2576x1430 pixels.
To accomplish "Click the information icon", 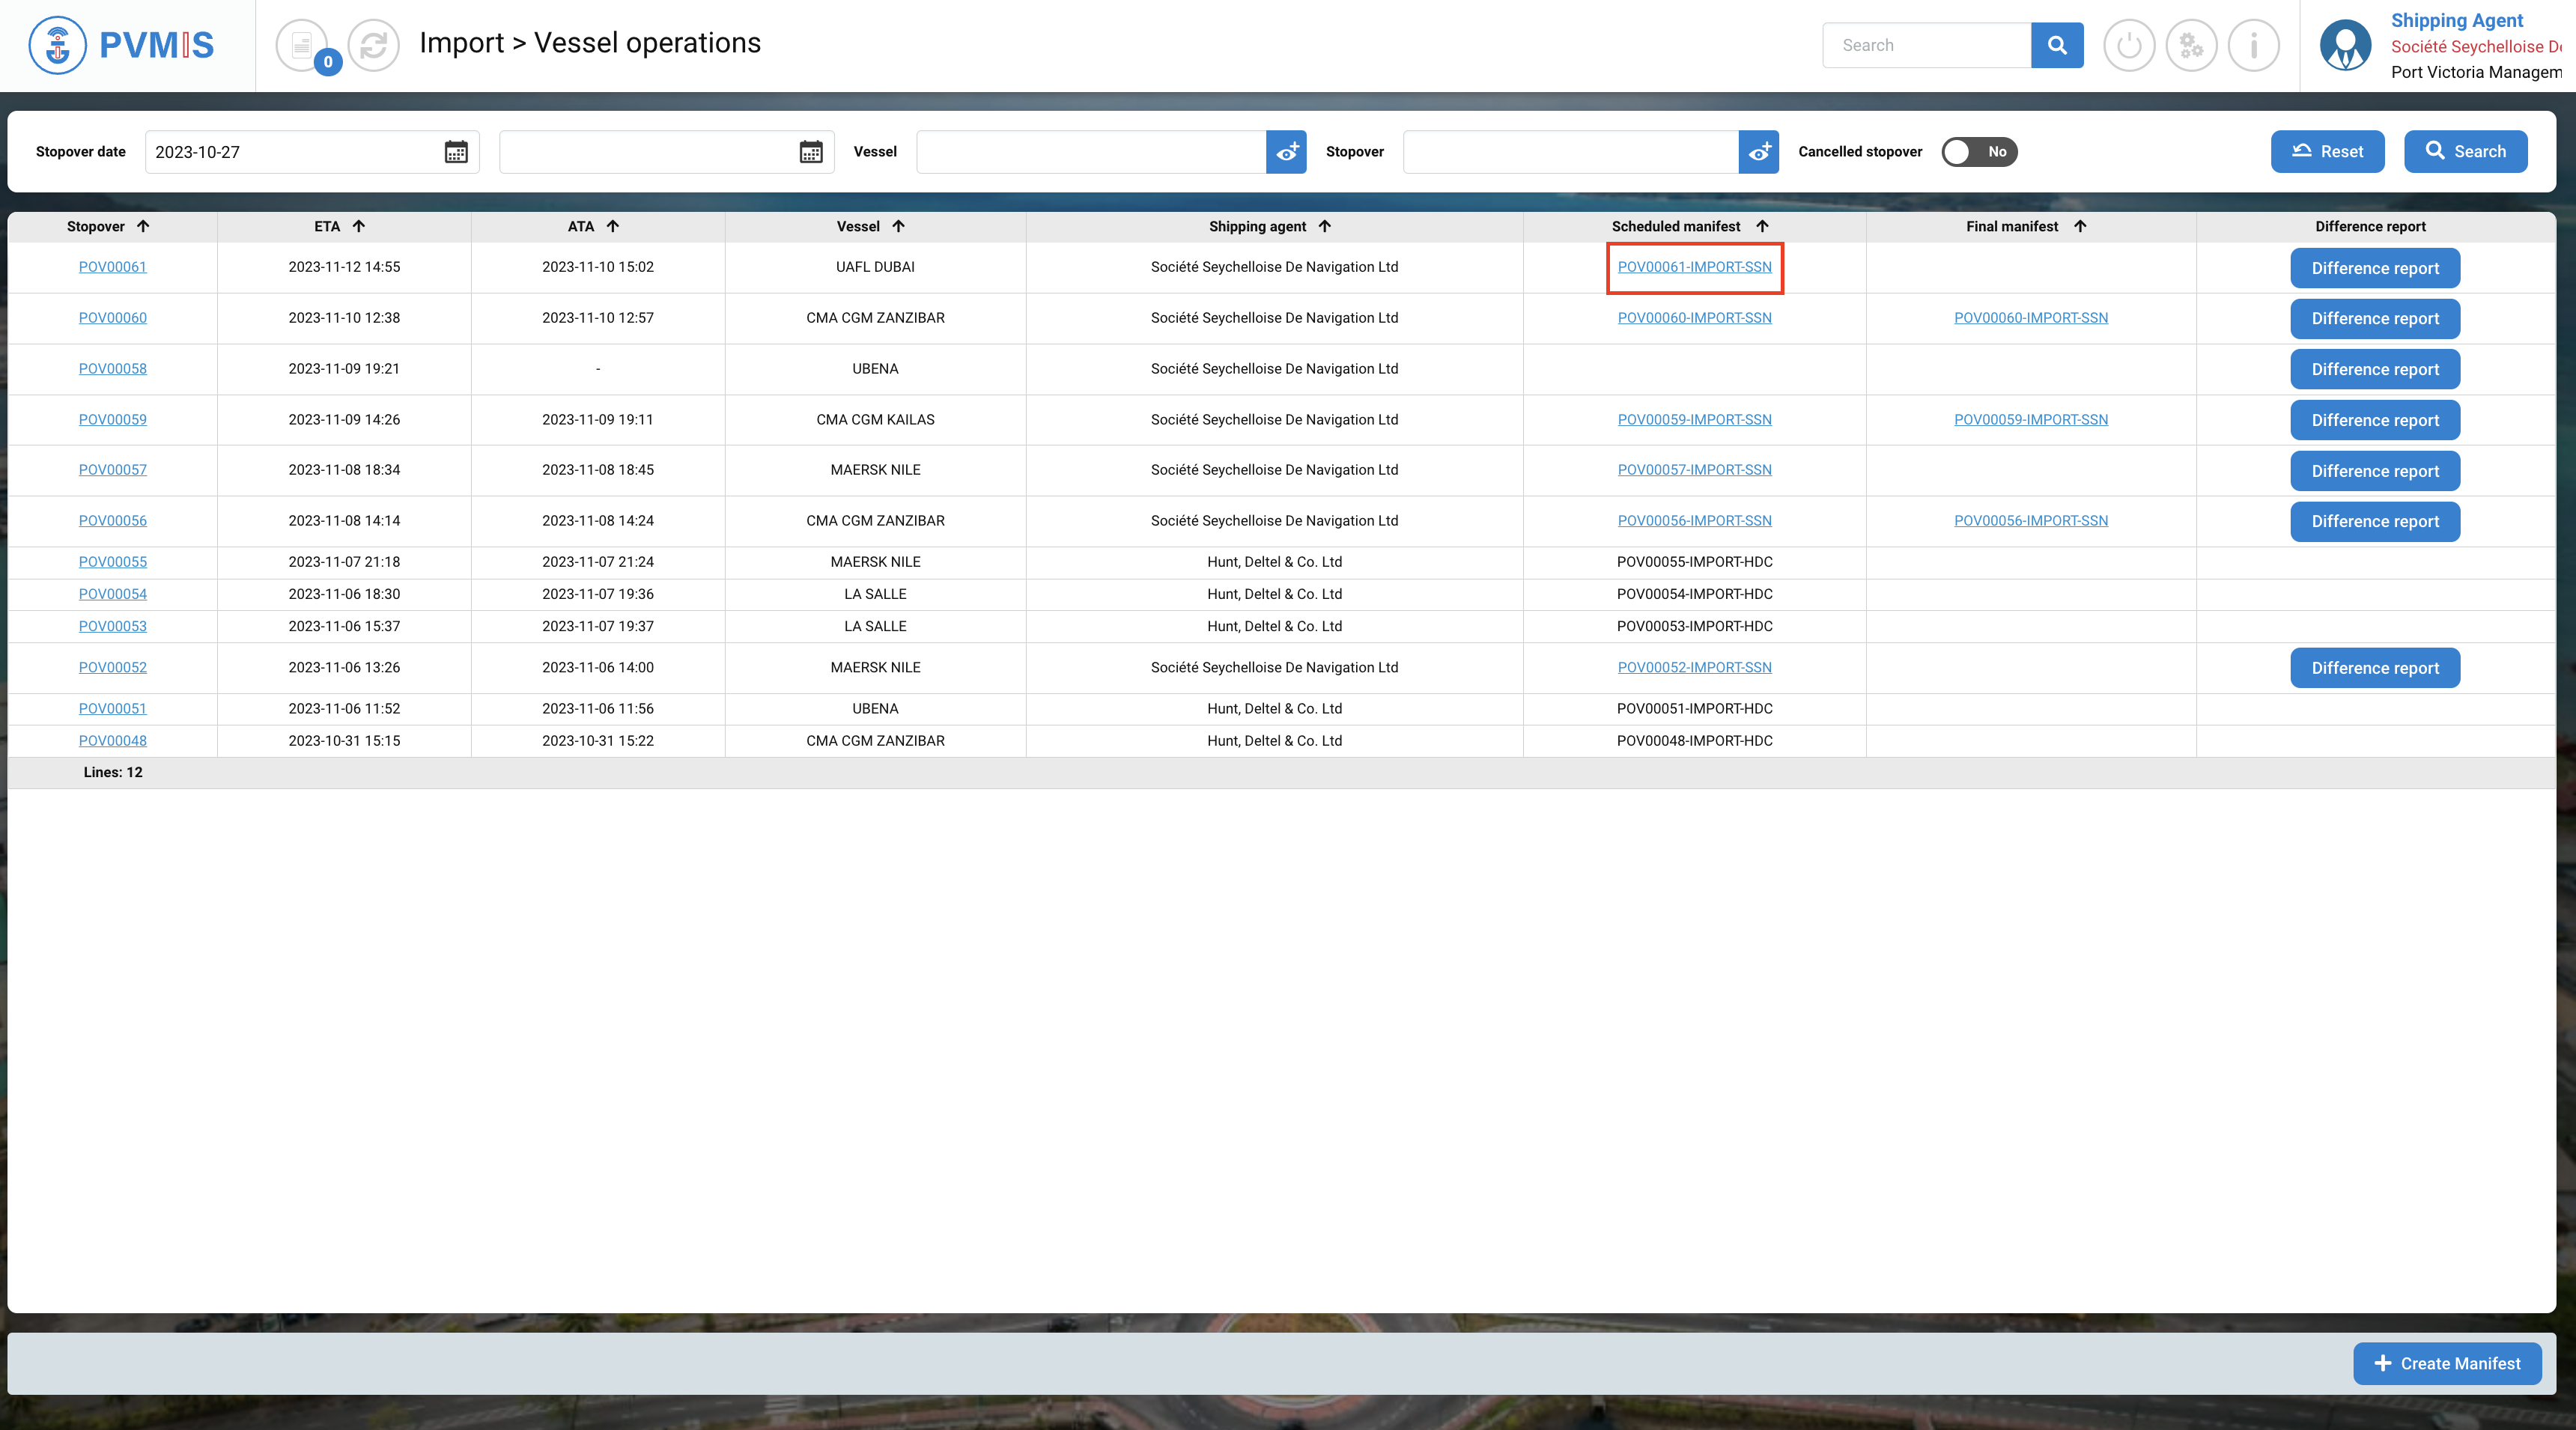I will point(2253,45).
